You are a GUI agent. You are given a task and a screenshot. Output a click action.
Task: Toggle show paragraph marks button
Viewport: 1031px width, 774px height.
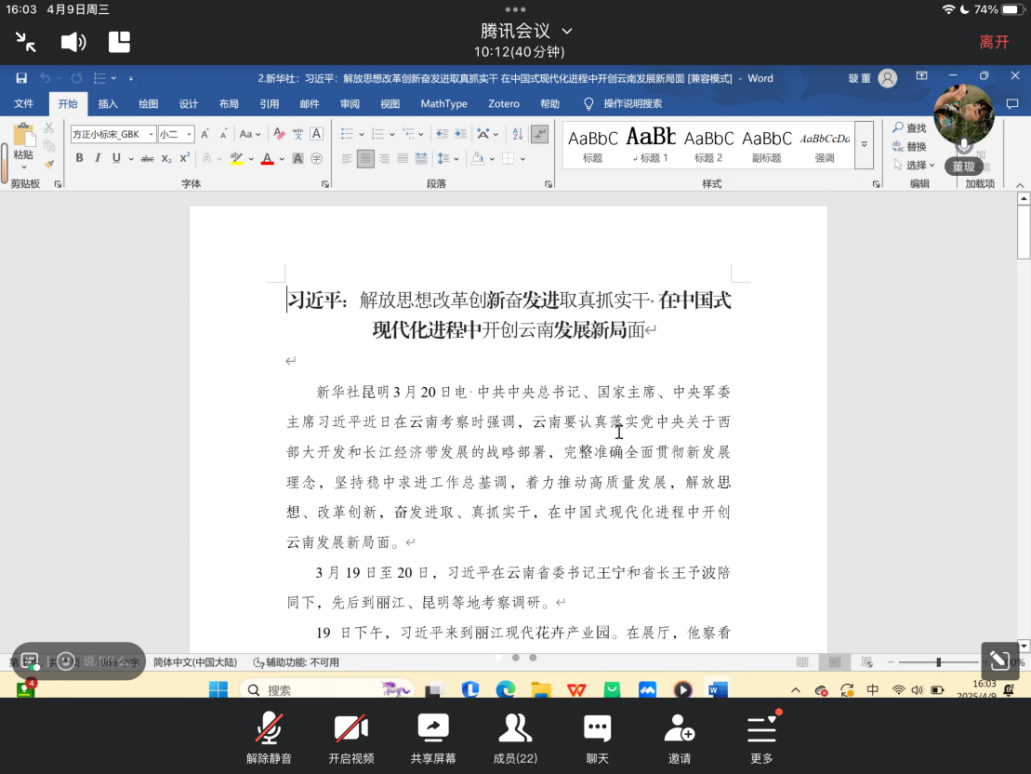[x=540, y=134]
